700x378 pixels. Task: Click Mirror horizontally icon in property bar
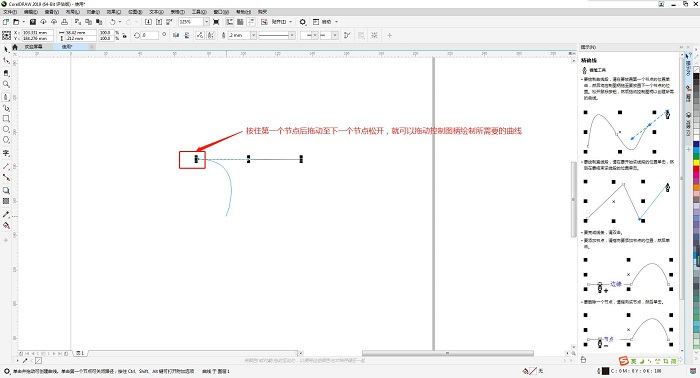point(176,35)
